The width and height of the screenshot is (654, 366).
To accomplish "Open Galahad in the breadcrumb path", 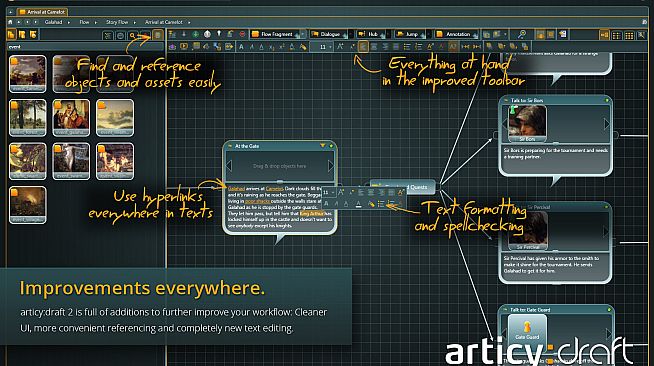I will tap(53, 22).
